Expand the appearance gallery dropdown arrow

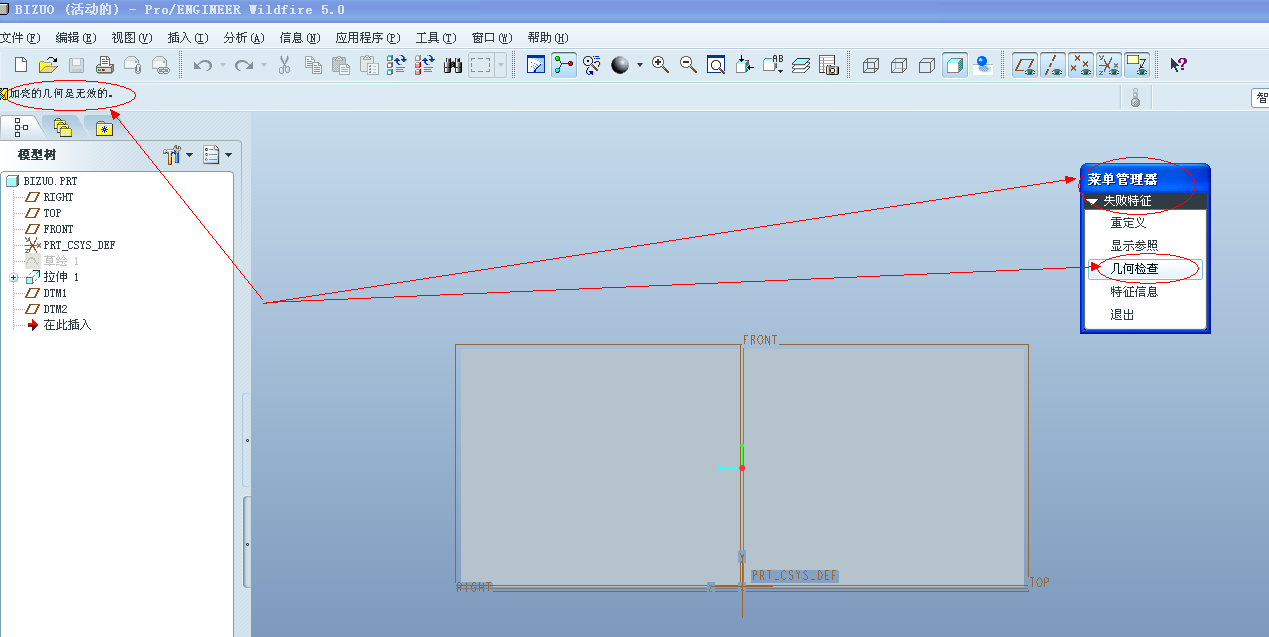[x=640, y=65]
